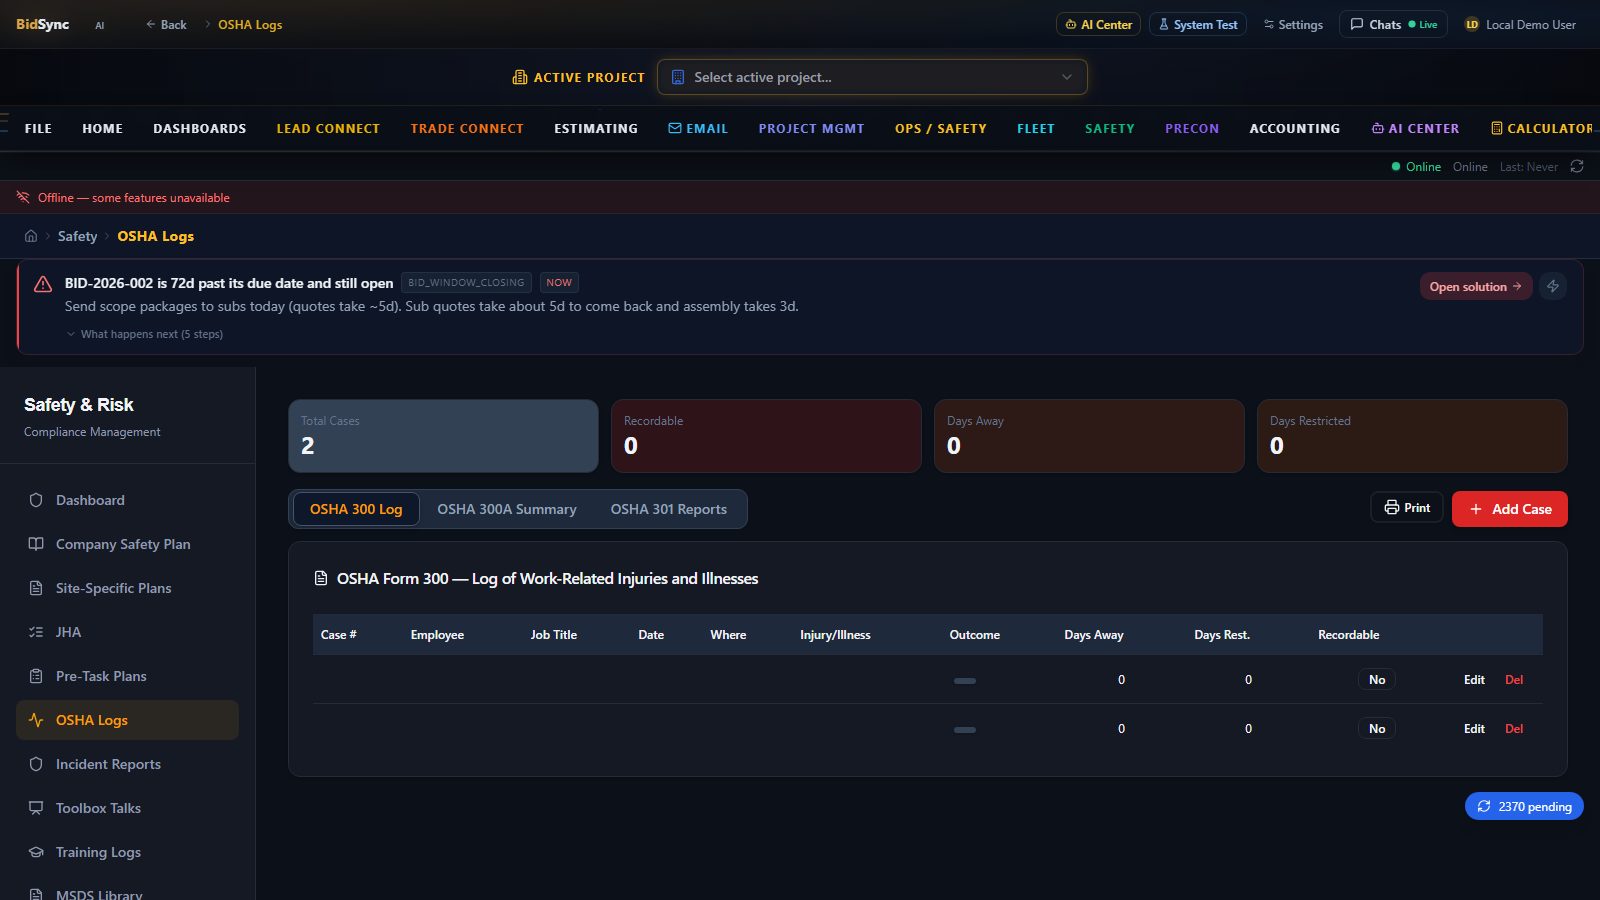Image resolution: width=1600 pixels, height=900 pixels.
Task: Open the CALCULATOR menu item
Action: pyautogui.click(x=1541, y=128)
